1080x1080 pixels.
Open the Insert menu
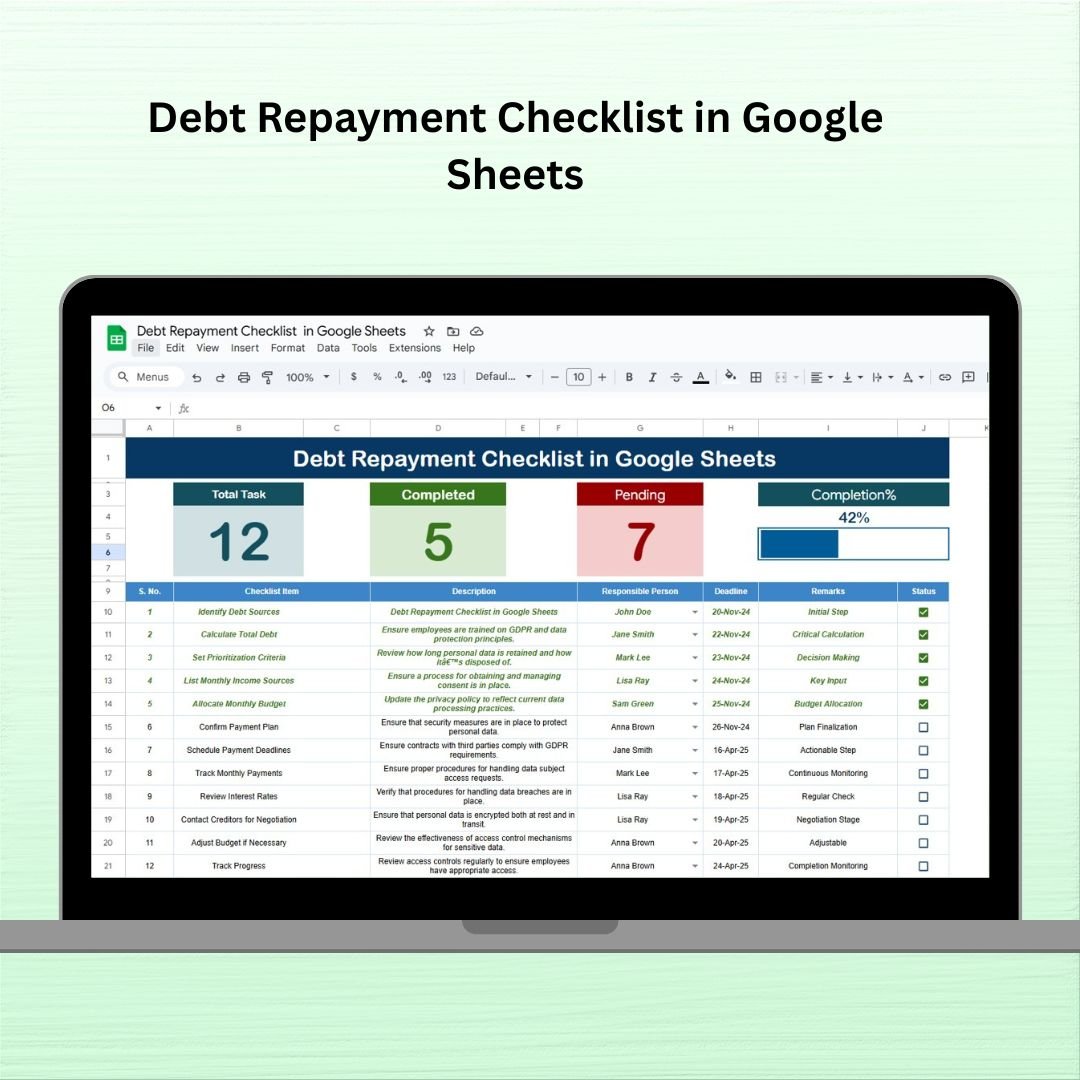245,349
